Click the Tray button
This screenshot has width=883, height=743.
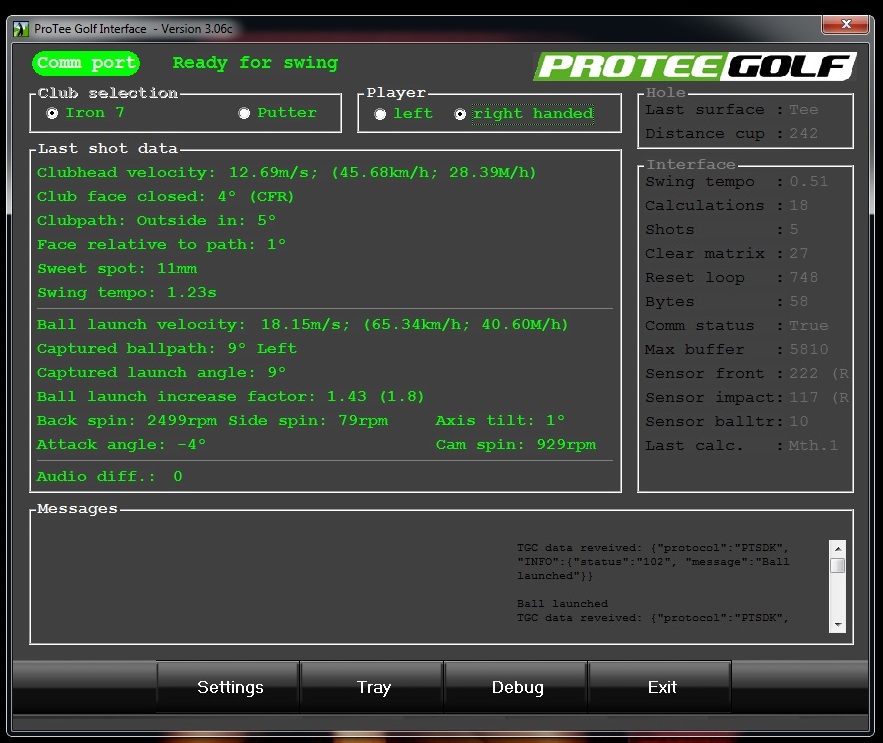[x=372, y=687]
